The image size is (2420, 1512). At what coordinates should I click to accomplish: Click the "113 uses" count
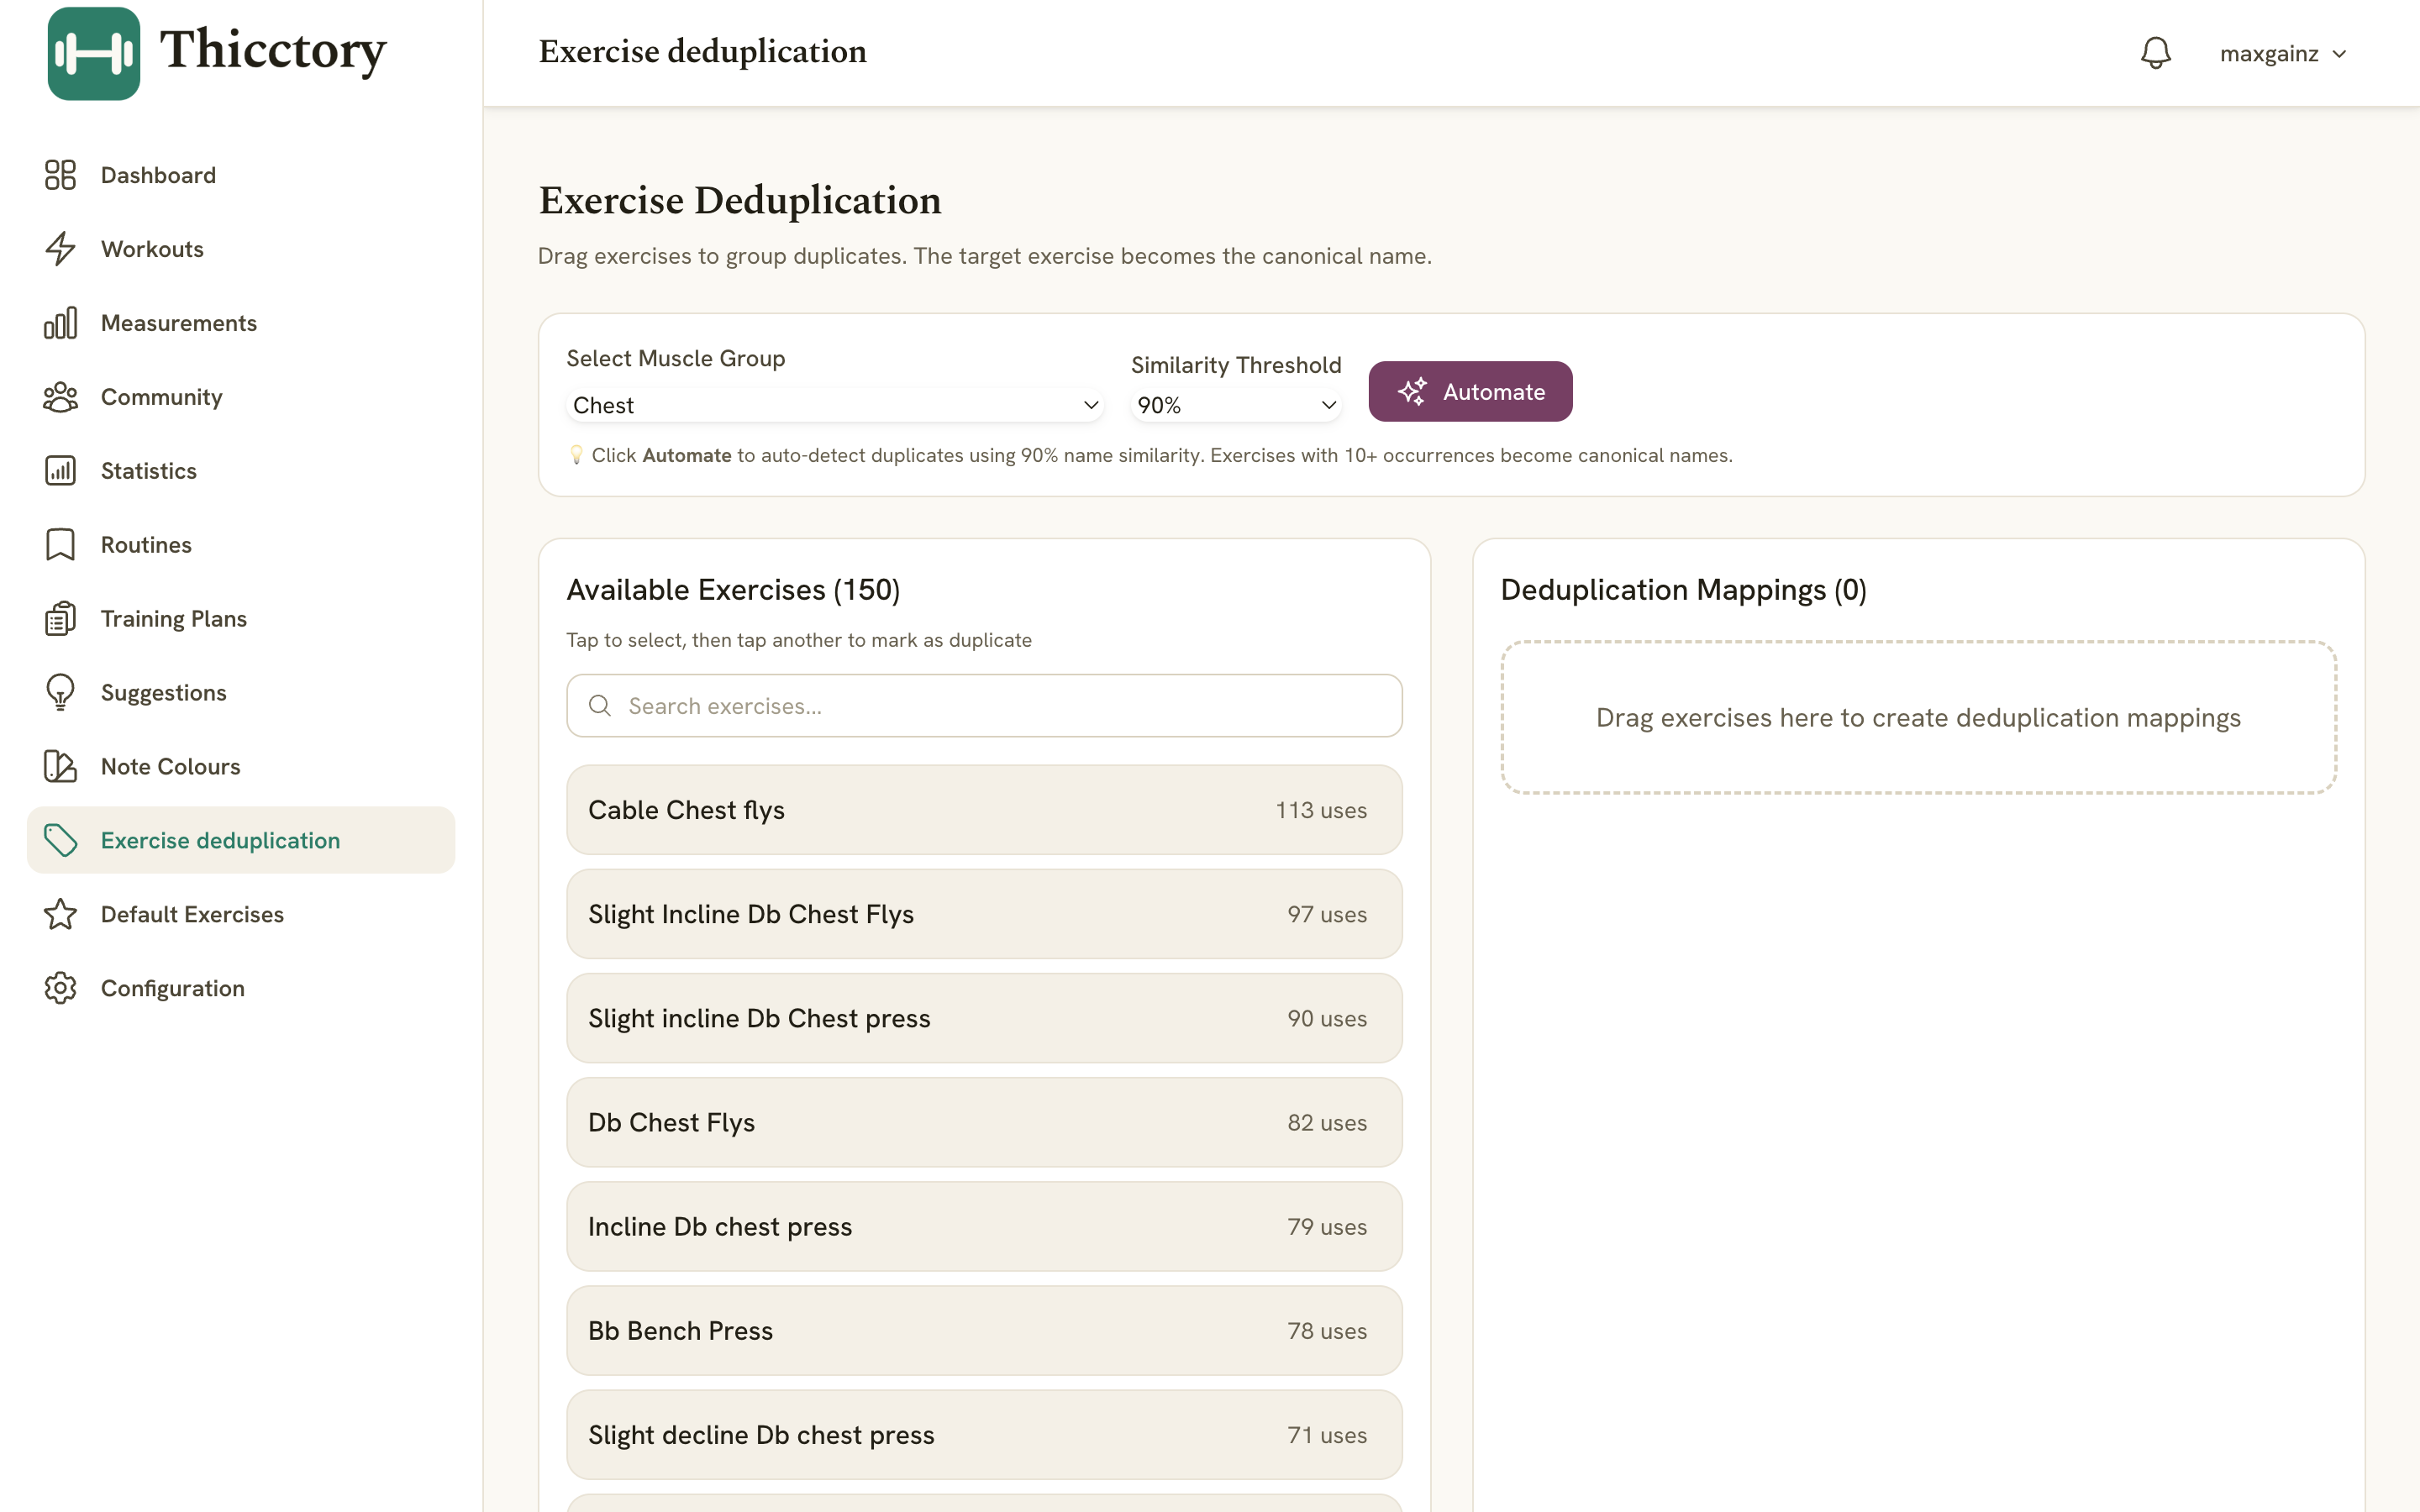pyautogui.click(x=1320, y=811)
